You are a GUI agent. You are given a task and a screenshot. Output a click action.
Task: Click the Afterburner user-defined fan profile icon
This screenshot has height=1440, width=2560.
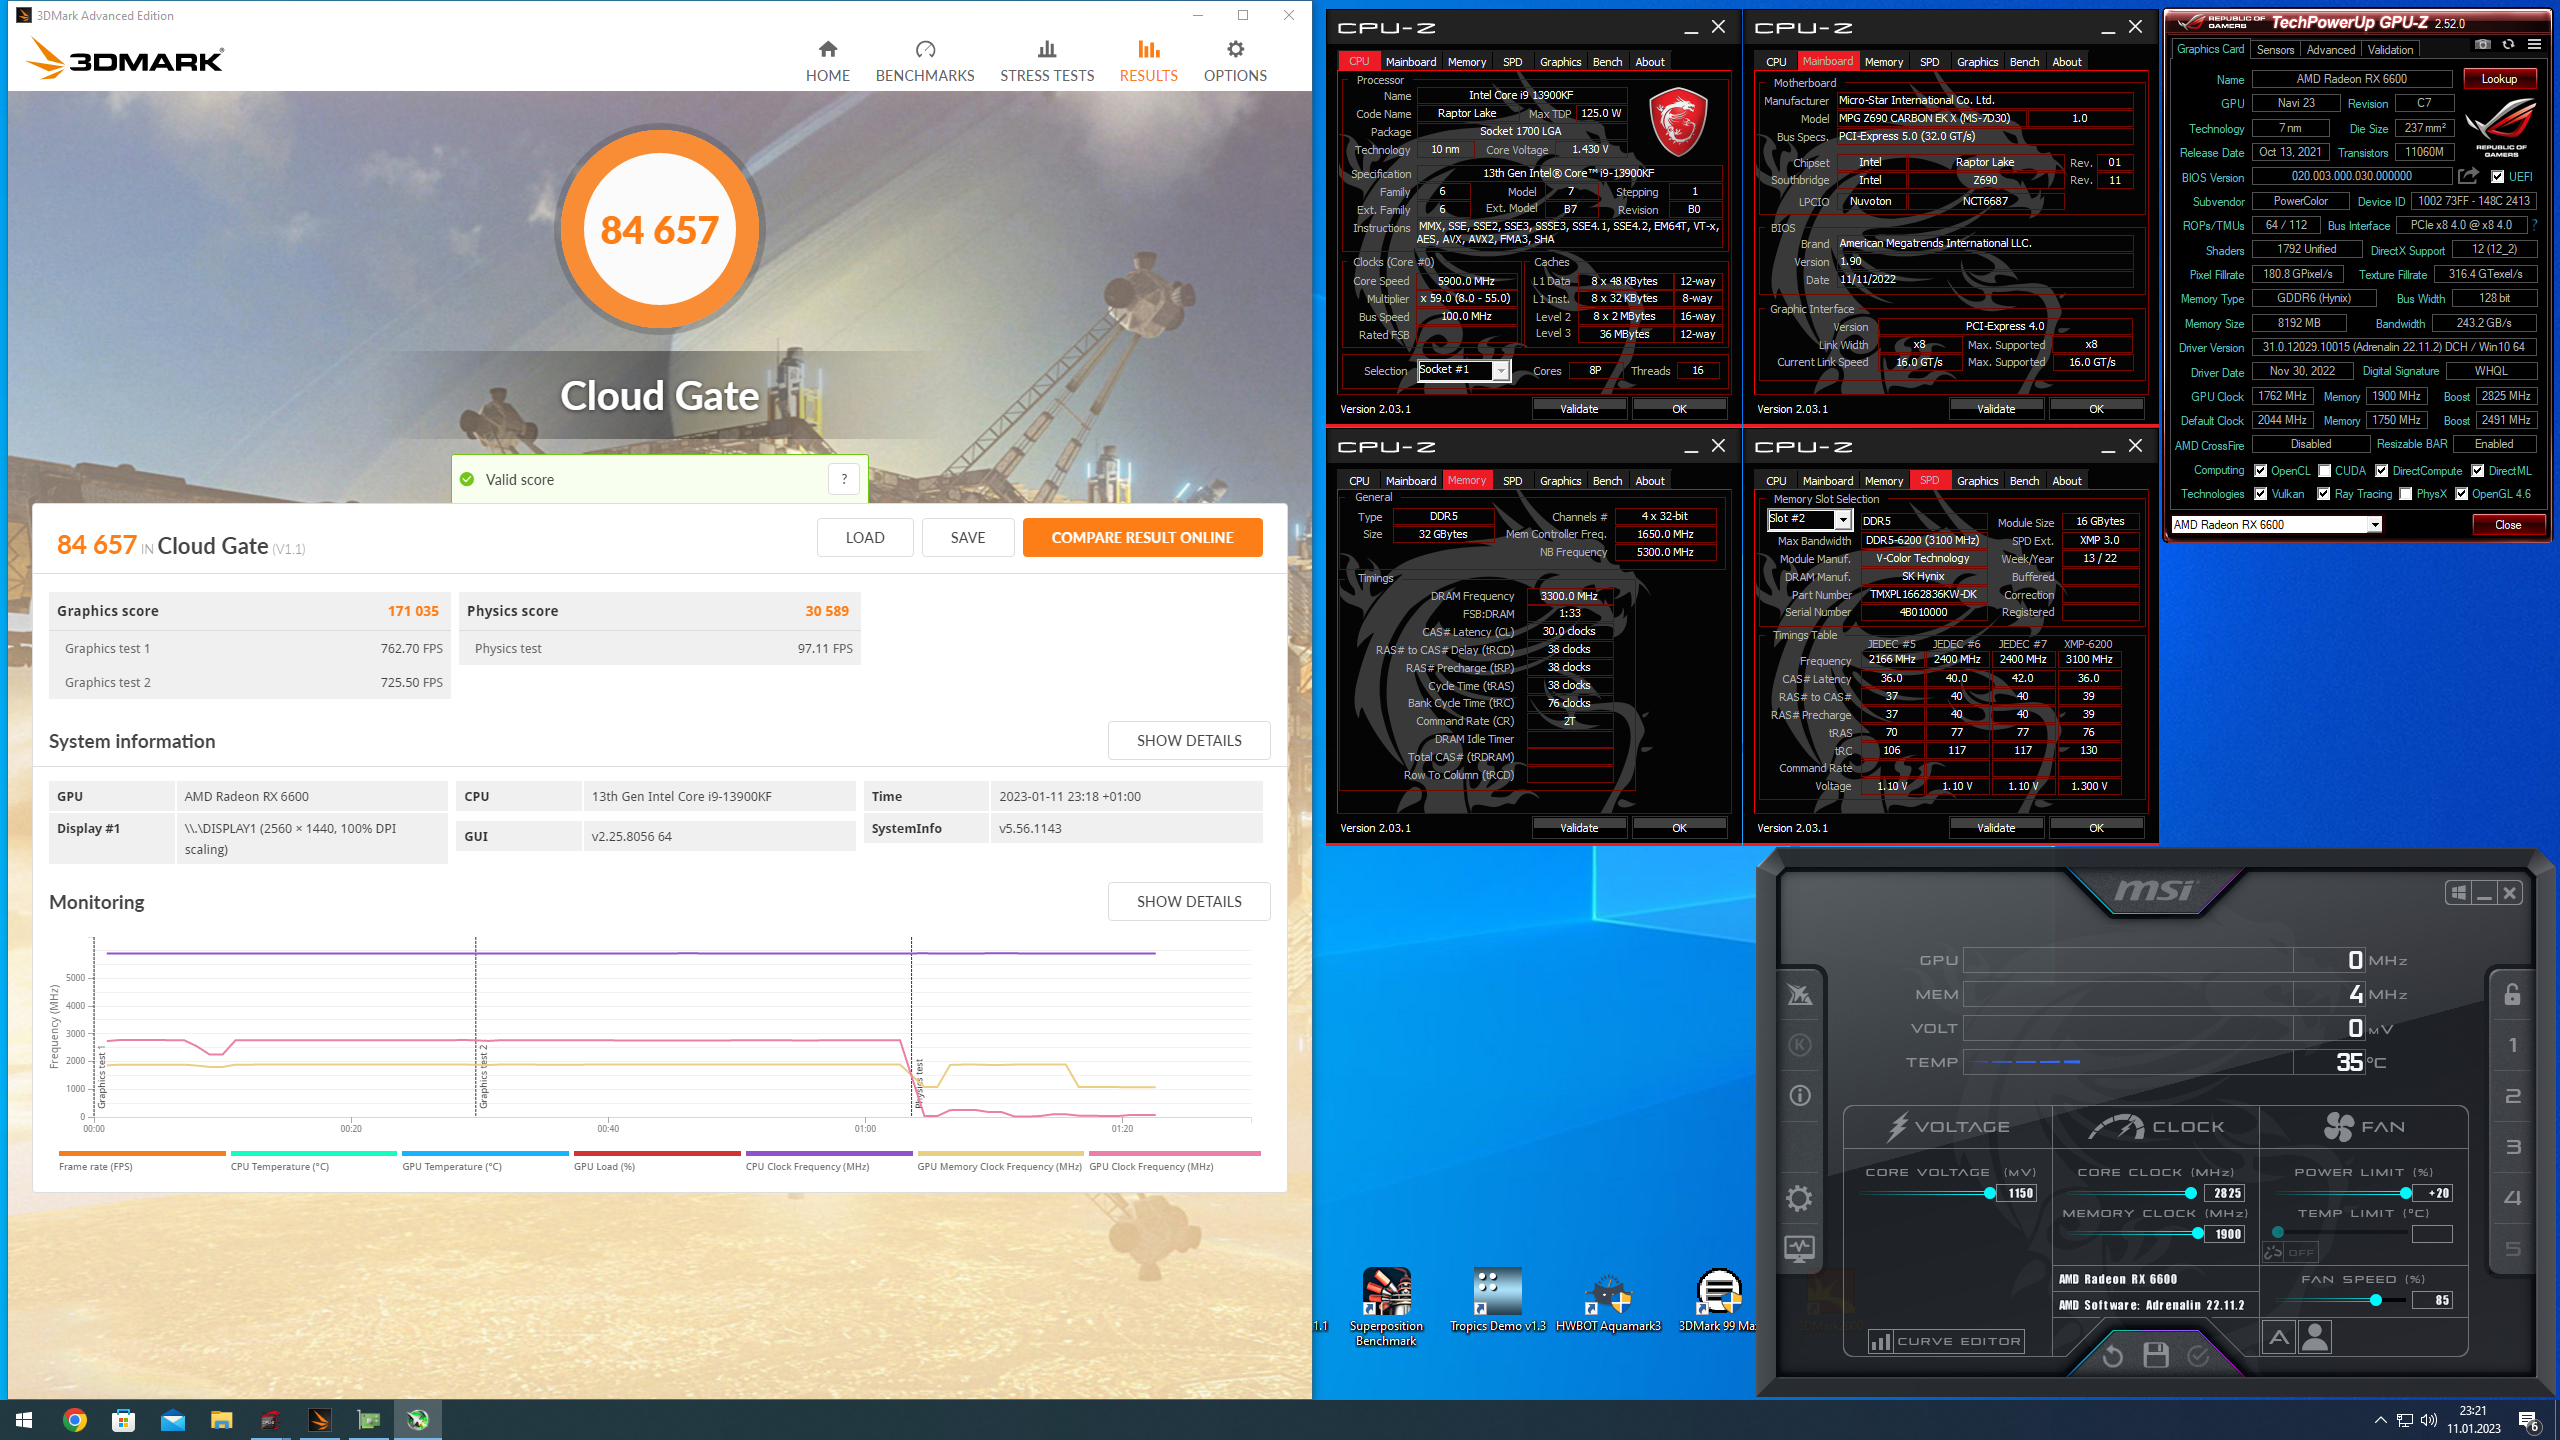pos(2316,1337)
